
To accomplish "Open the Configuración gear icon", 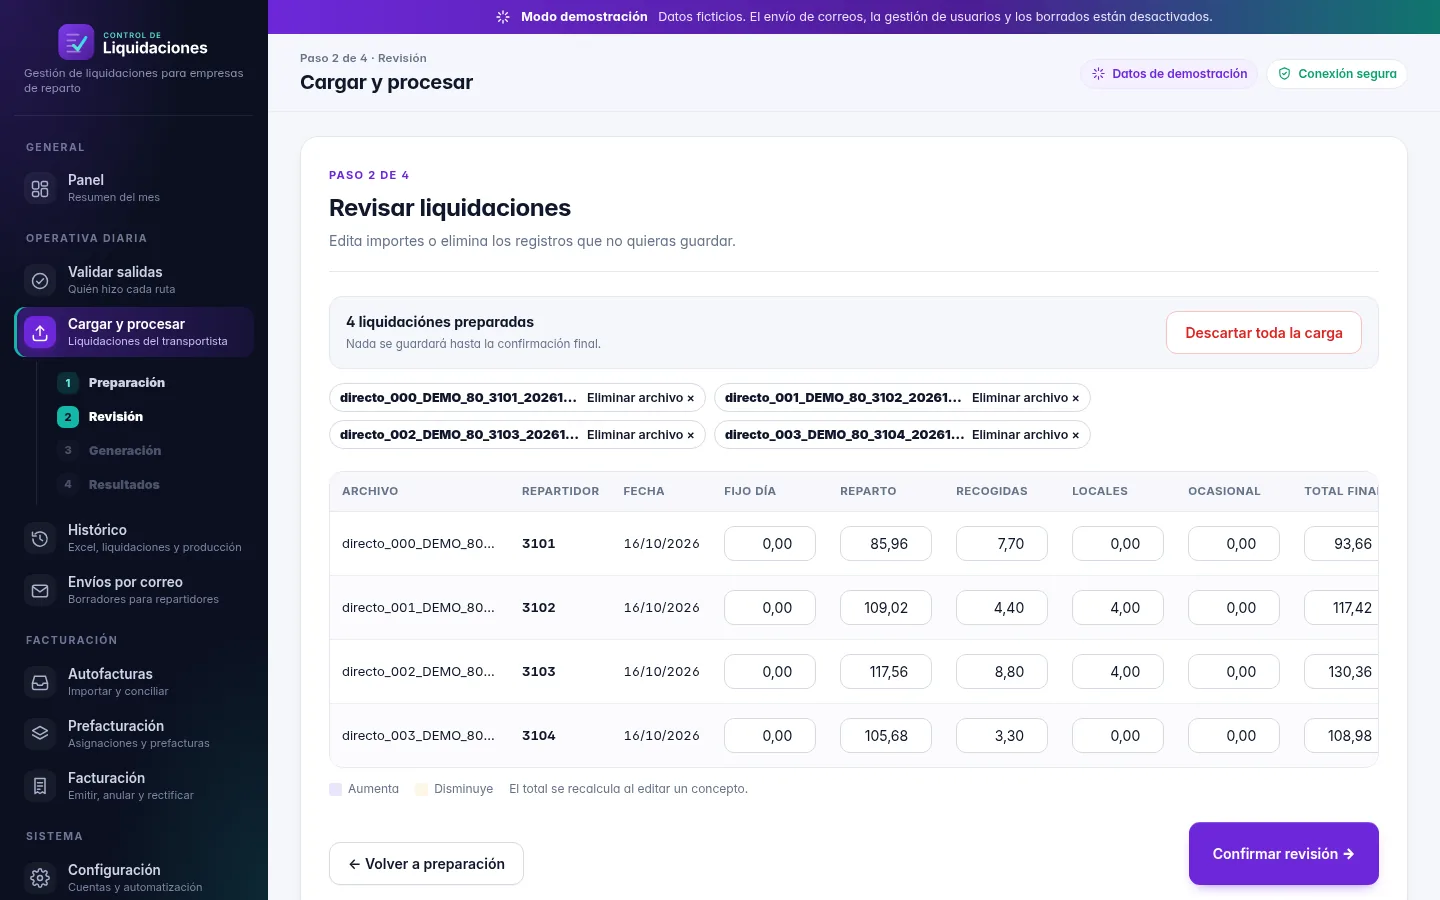I will pyautogui.click(x=40, y=878).
